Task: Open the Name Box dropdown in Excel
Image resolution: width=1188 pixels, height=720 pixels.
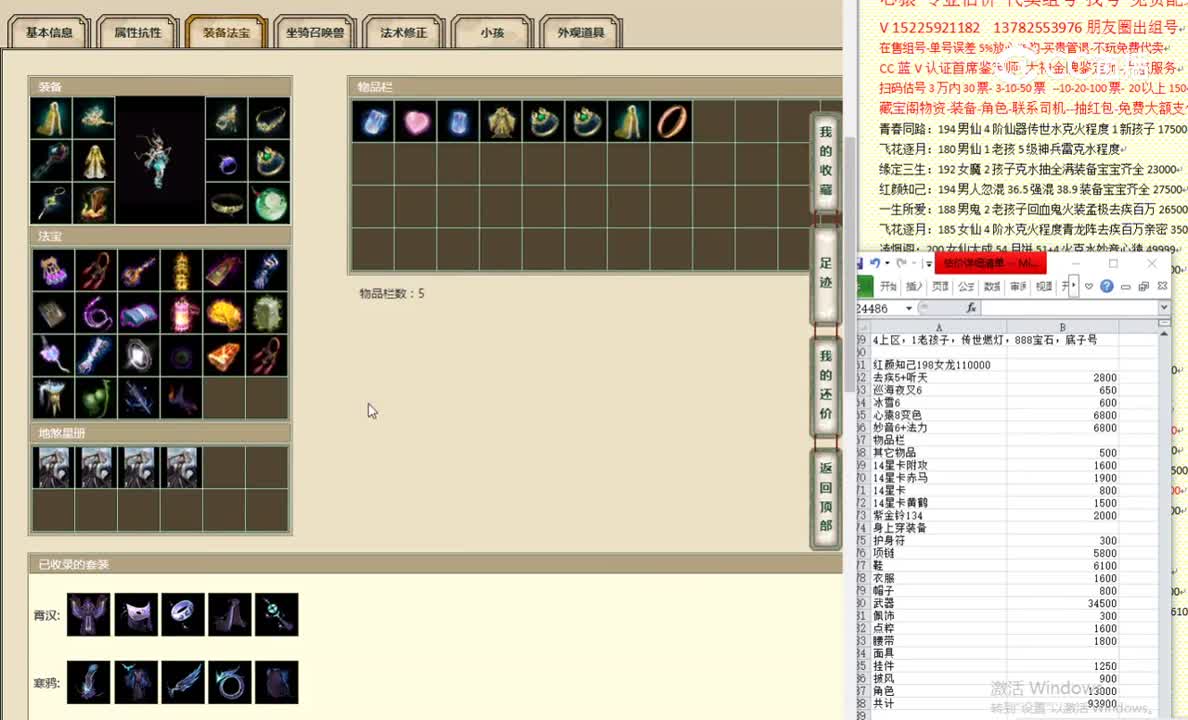Action: pyautogui.click(x=908, y=307)
